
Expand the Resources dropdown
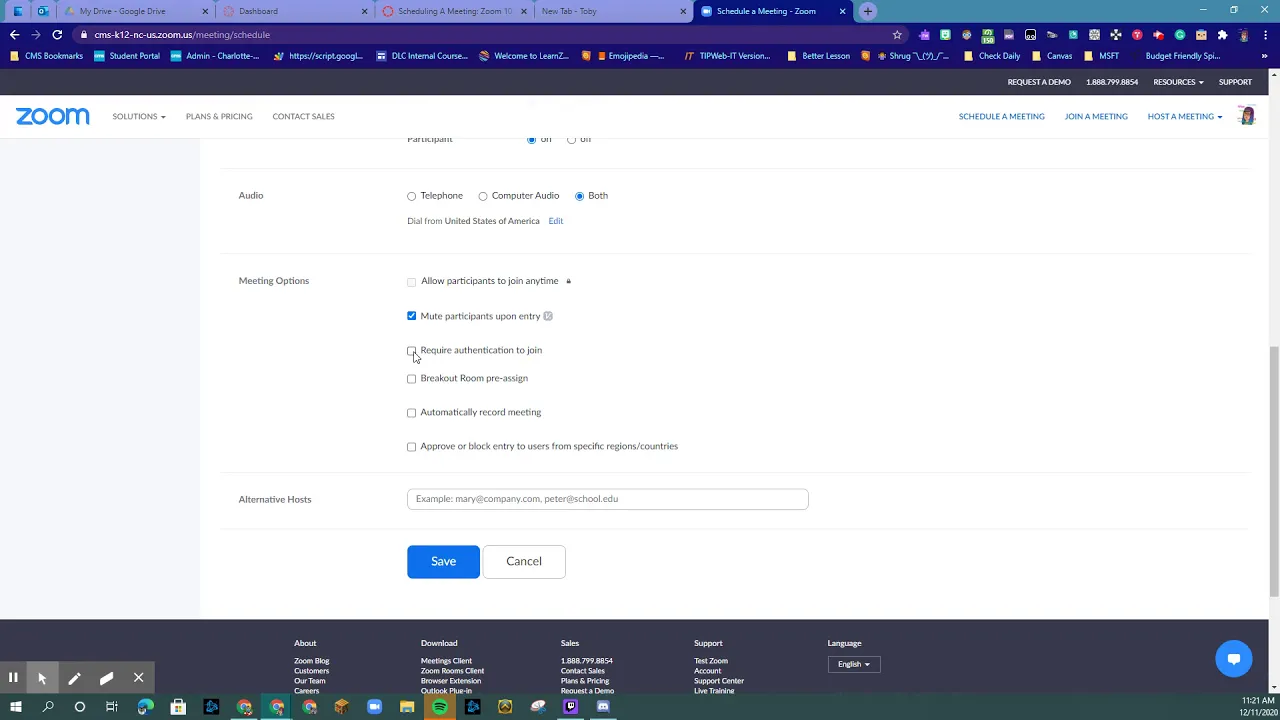(x=1178, y=82)
